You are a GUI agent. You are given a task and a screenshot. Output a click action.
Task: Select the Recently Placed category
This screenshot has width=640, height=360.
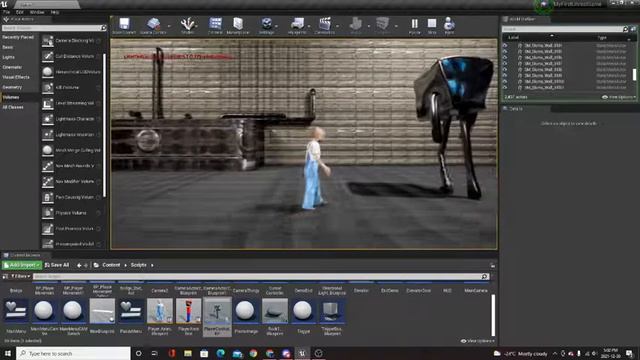(18, 37)
